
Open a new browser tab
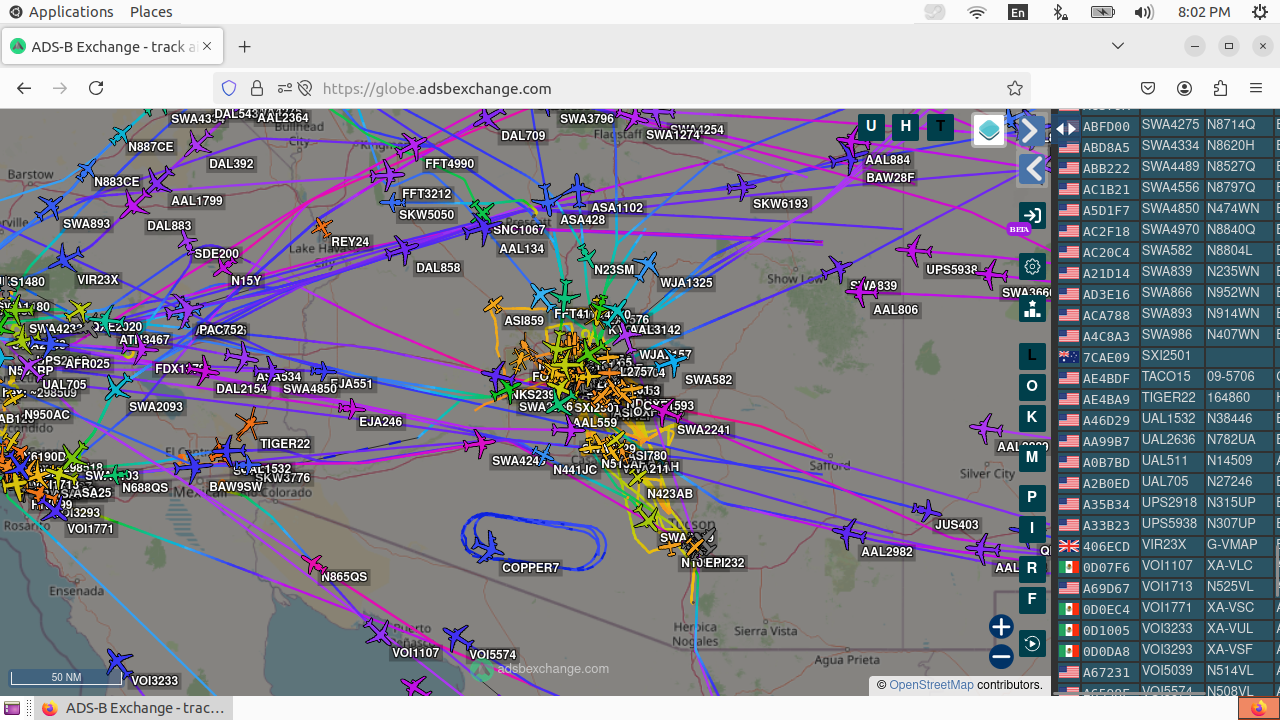coord(244,47)
